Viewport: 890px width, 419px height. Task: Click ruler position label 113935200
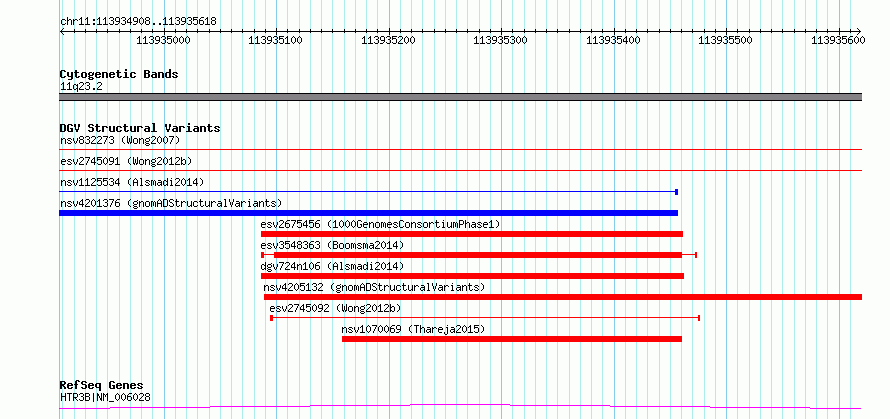[x=389, y=40]
